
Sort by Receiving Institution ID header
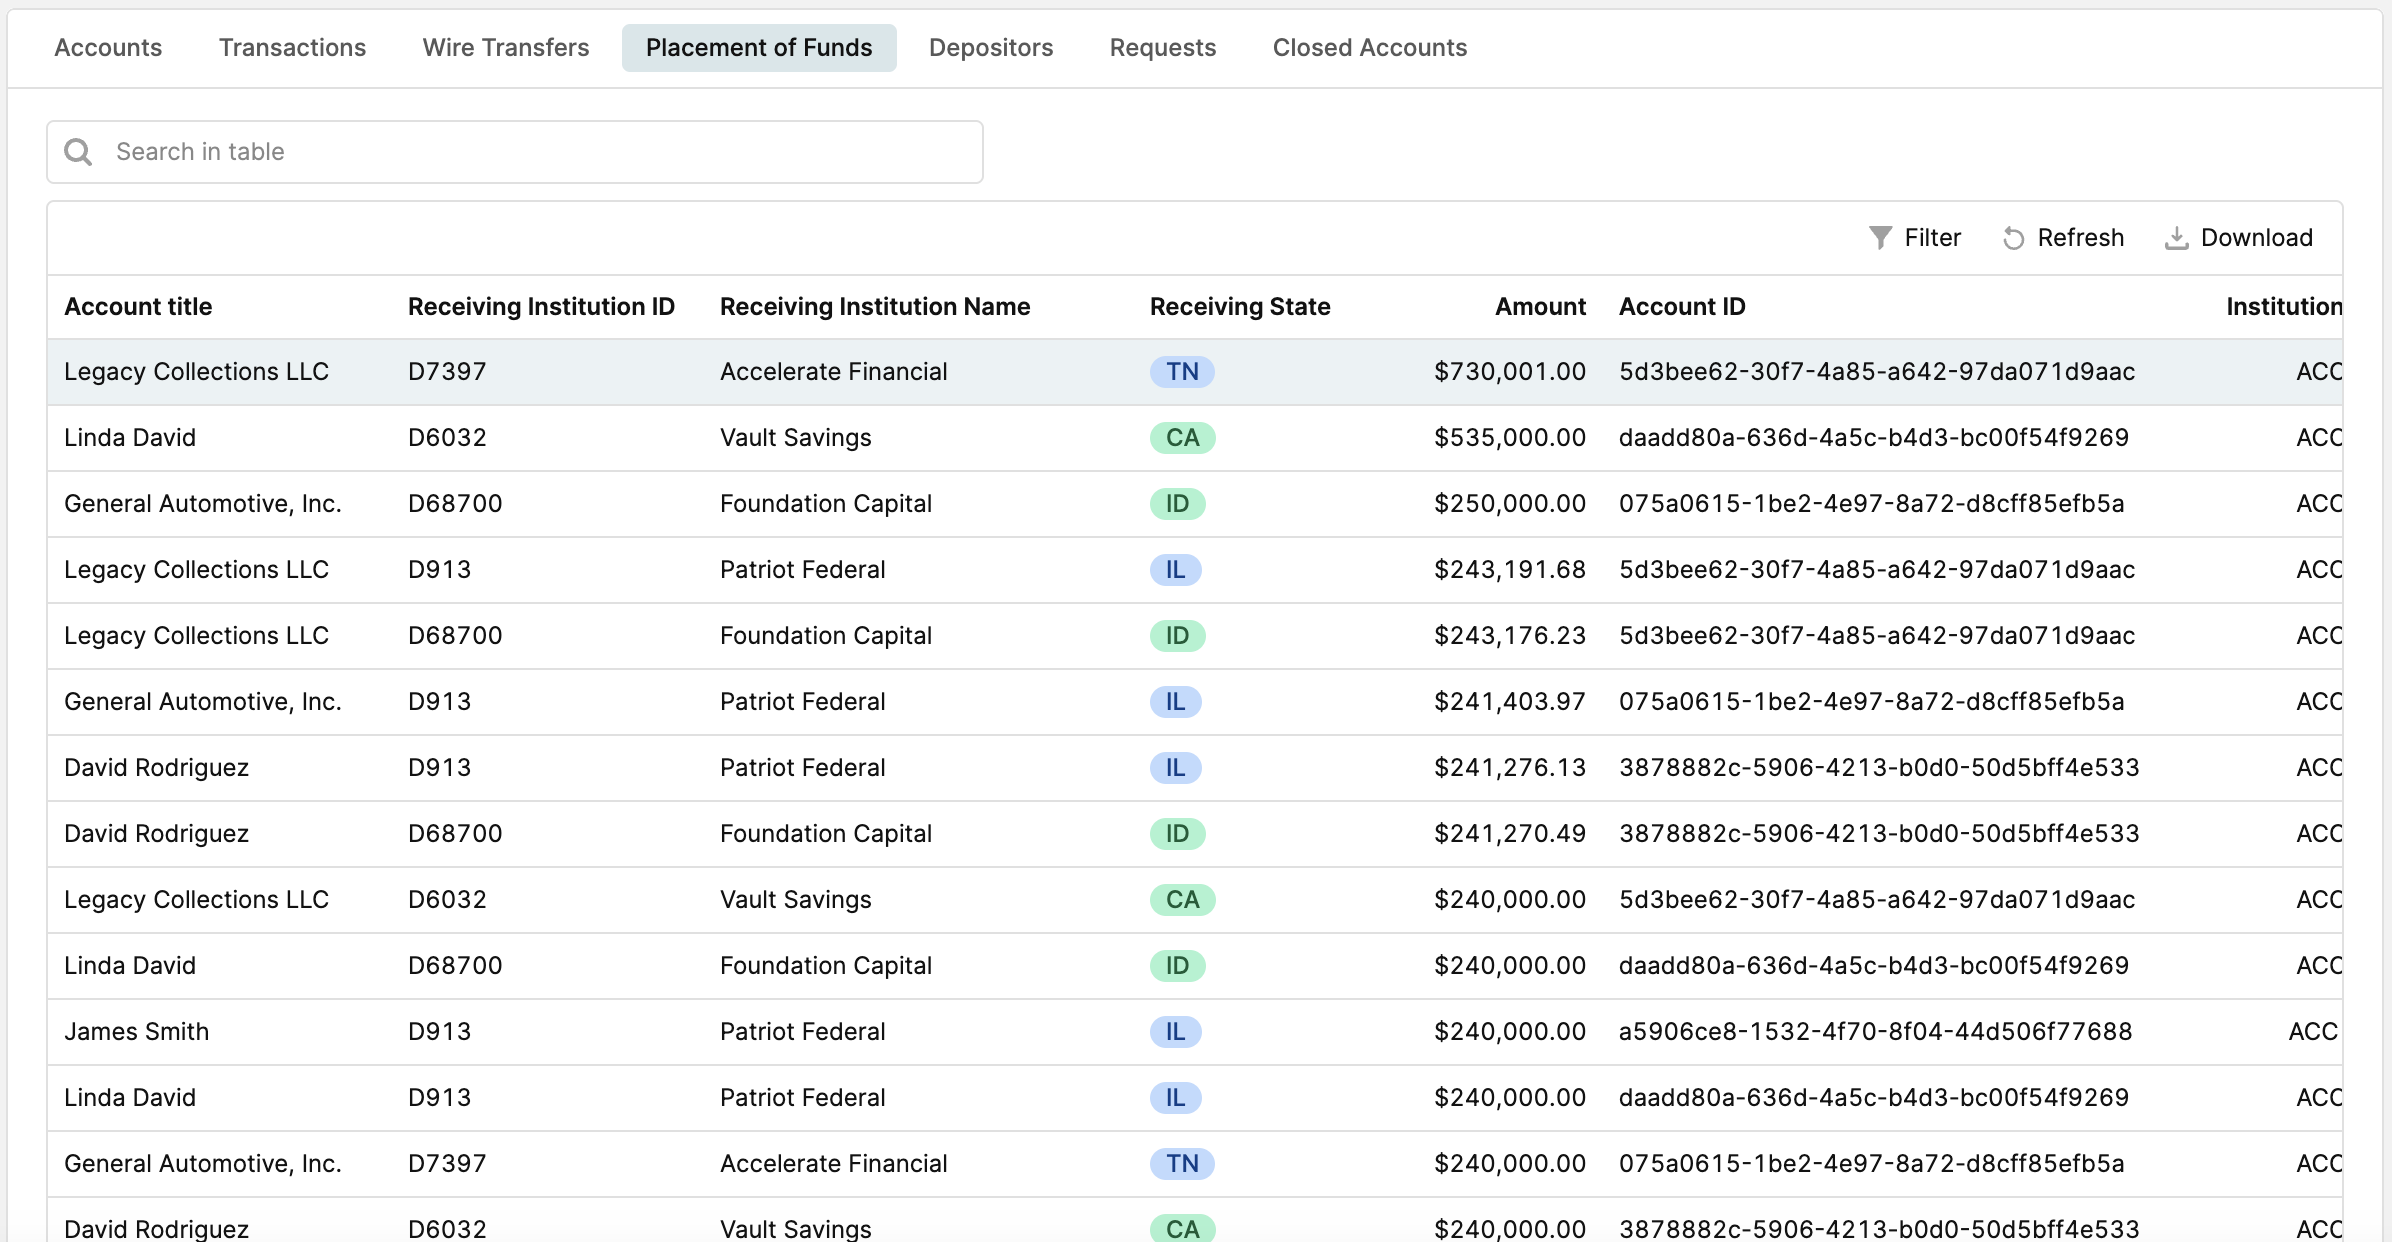click(541, 307)
